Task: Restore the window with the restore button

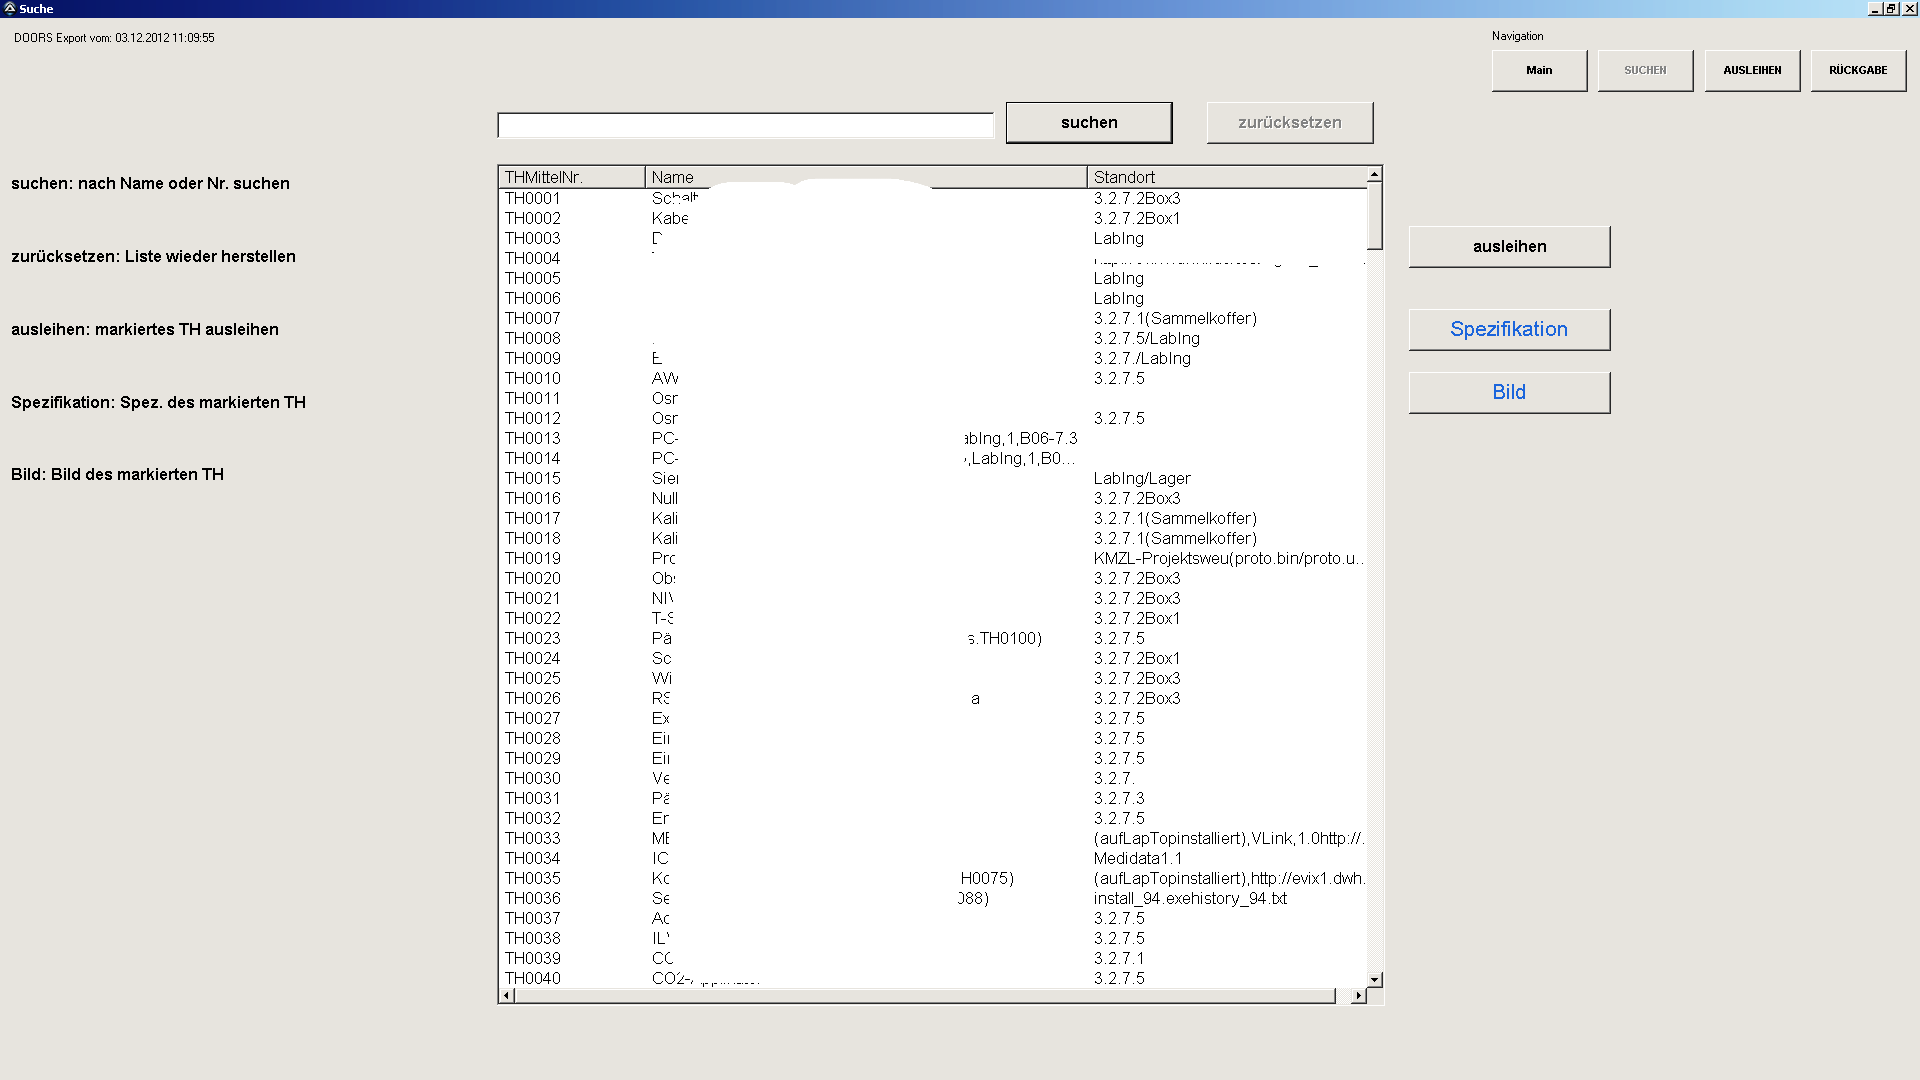Action: click(x=1891, y=8)
